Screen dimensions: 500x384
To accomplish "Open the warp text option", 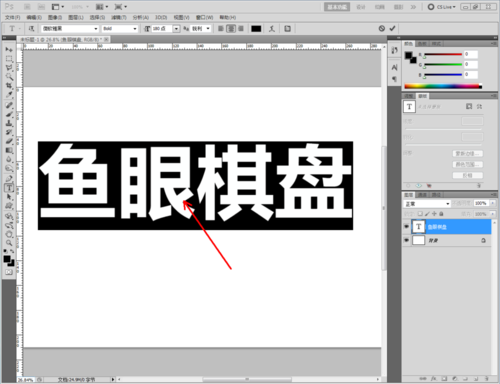I will (x=272, y=29).
